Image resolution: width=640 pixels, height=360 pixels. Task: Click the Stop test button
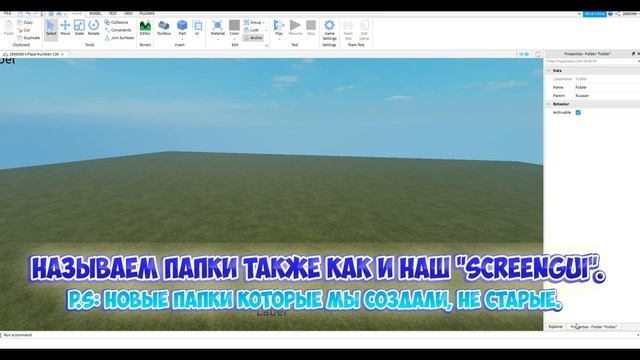coord(311,28)
